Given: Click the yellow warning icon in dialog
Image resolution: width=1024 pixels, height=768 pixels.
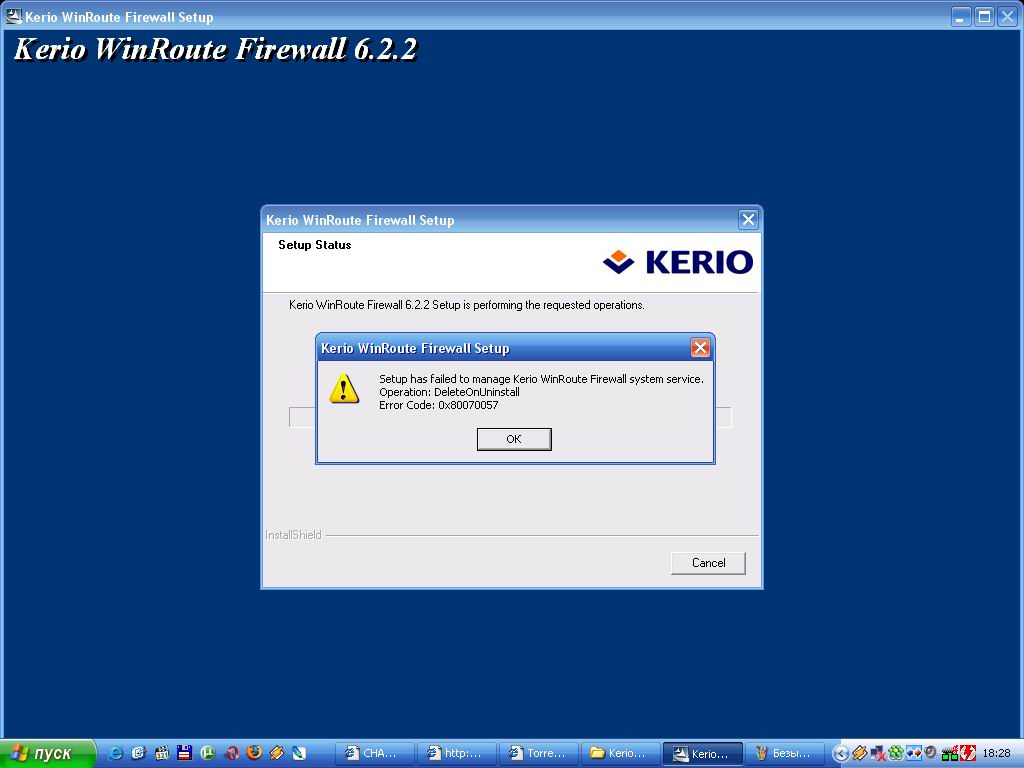Looking at the screenshot, I should pos(344,388).
